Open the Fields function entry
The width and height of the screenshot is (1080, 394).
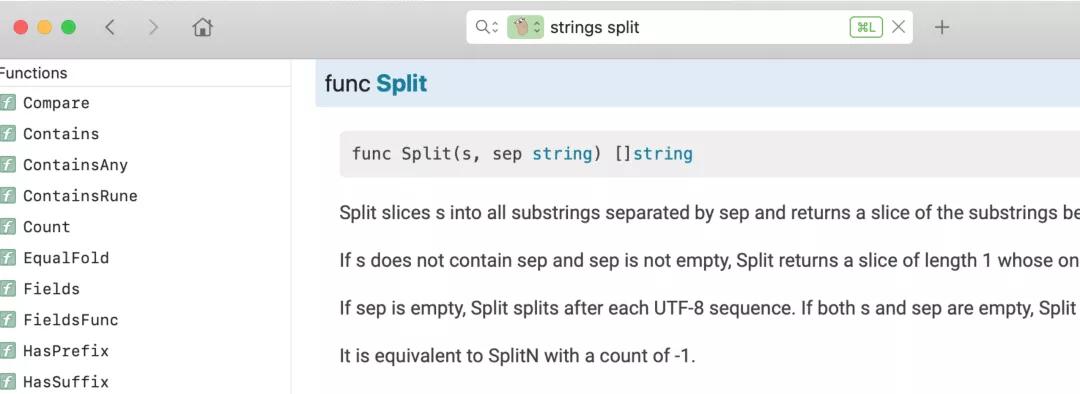tap(52, 289)
